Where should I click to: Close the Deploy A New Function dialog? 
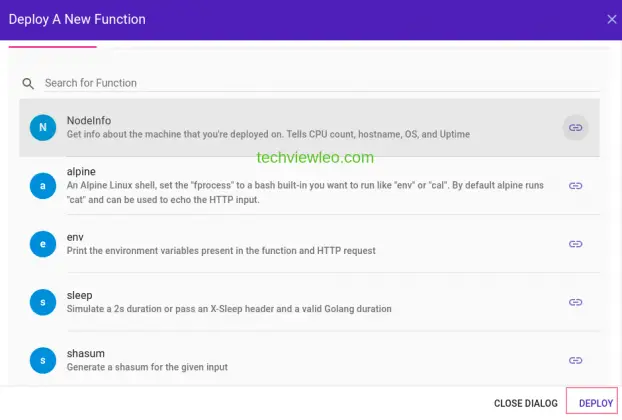coord(612,19)
